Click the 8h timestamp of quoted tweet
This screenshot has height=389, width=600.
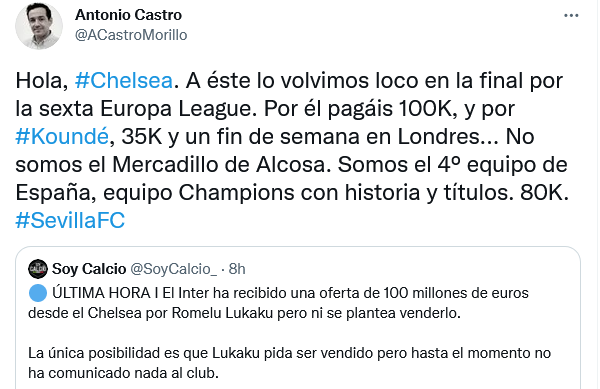pos(237,269)
